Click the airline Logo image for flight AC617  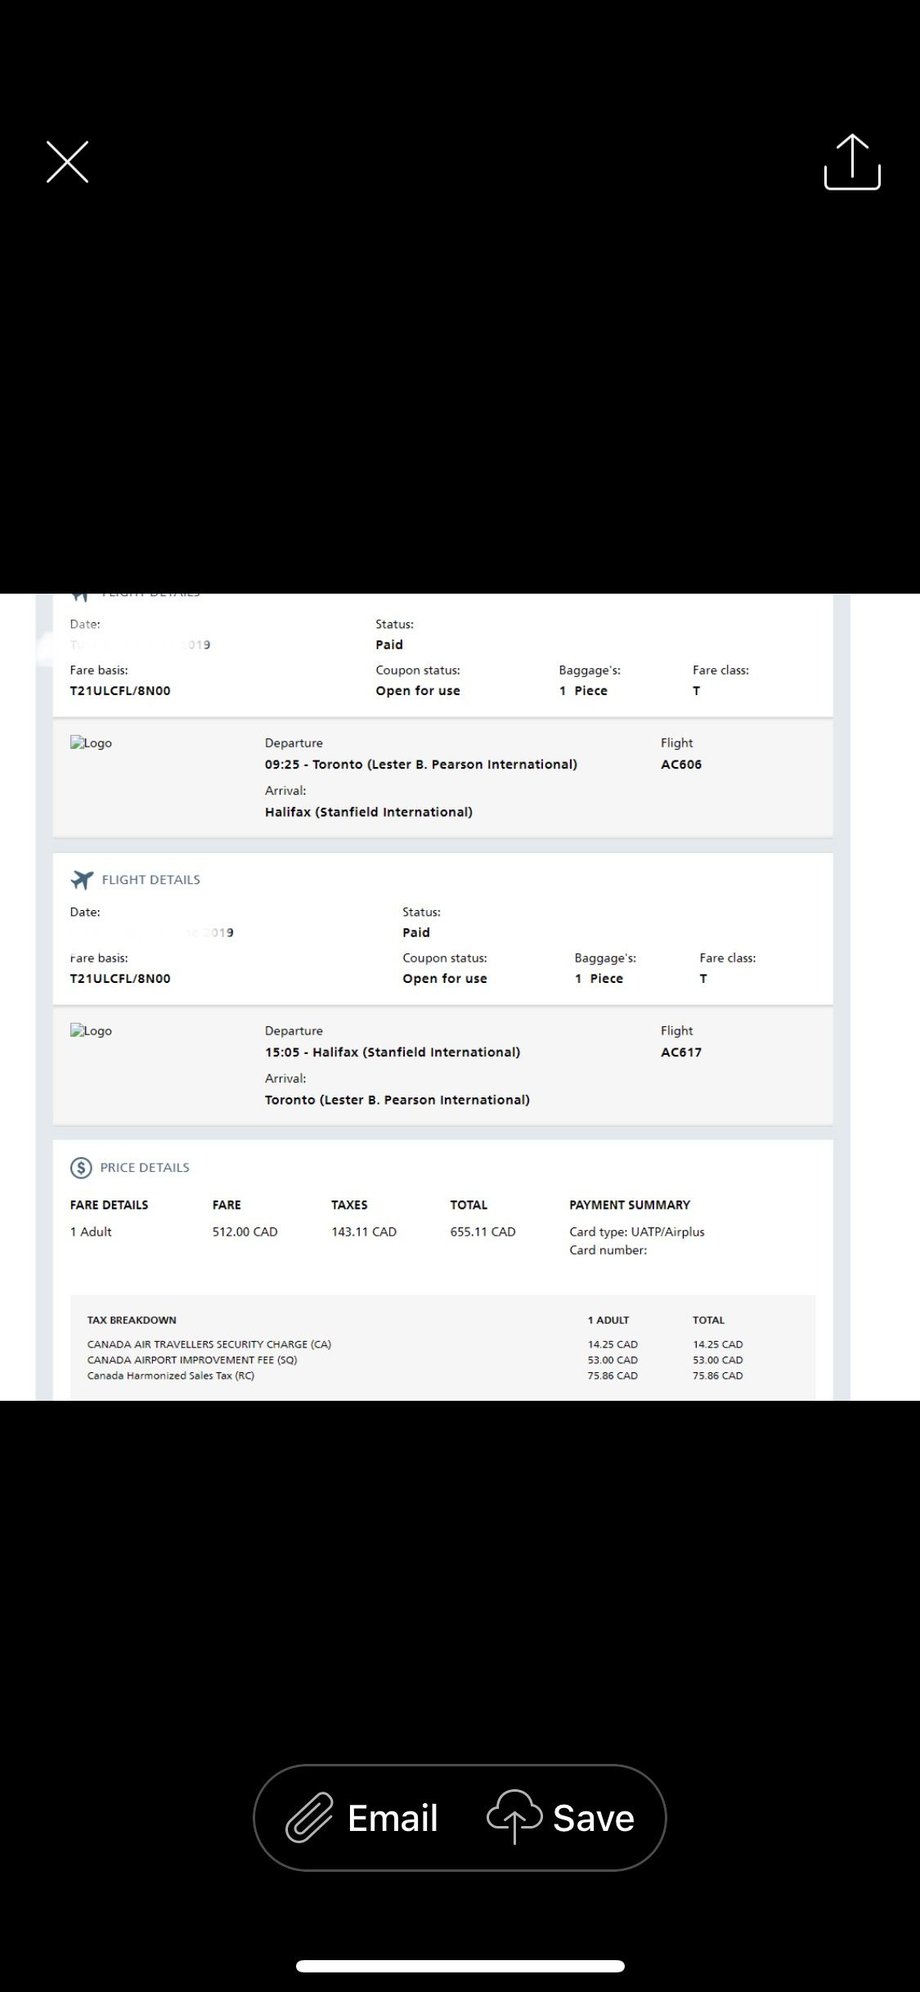[x=91, y=1031]
